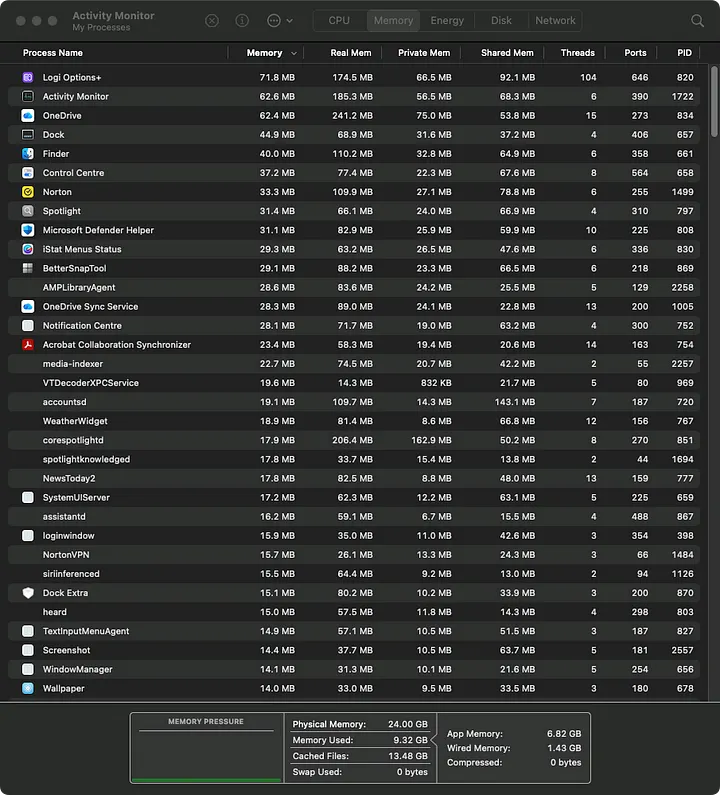Switch to the CPU tab
This screenshot has height=795, width=720.
point(339,21)
